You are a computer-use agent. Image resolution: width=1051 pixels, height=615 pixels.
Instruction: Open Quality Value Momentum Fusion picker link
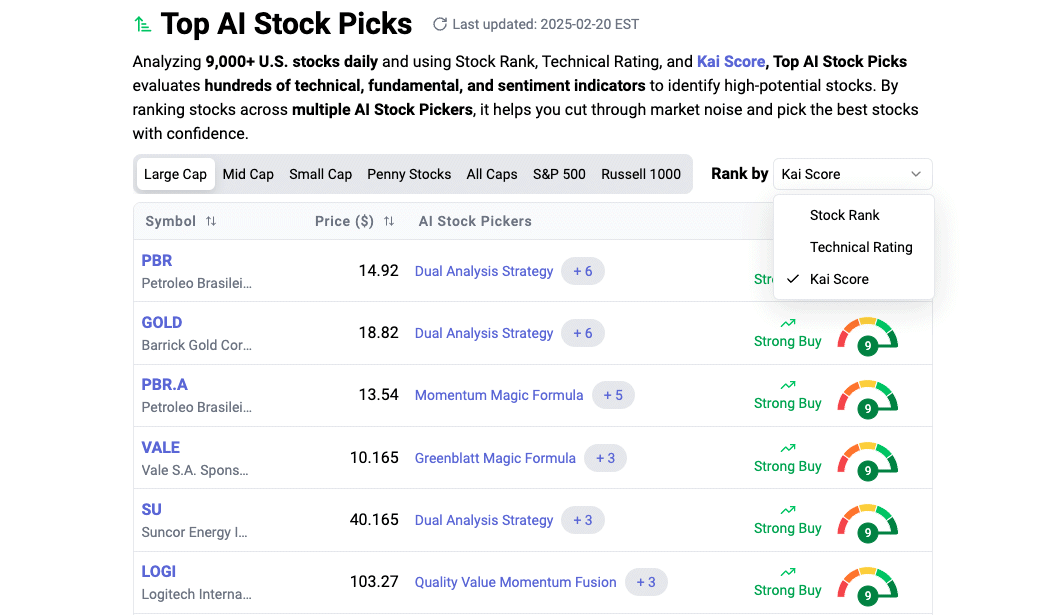[x=515, y=582]
